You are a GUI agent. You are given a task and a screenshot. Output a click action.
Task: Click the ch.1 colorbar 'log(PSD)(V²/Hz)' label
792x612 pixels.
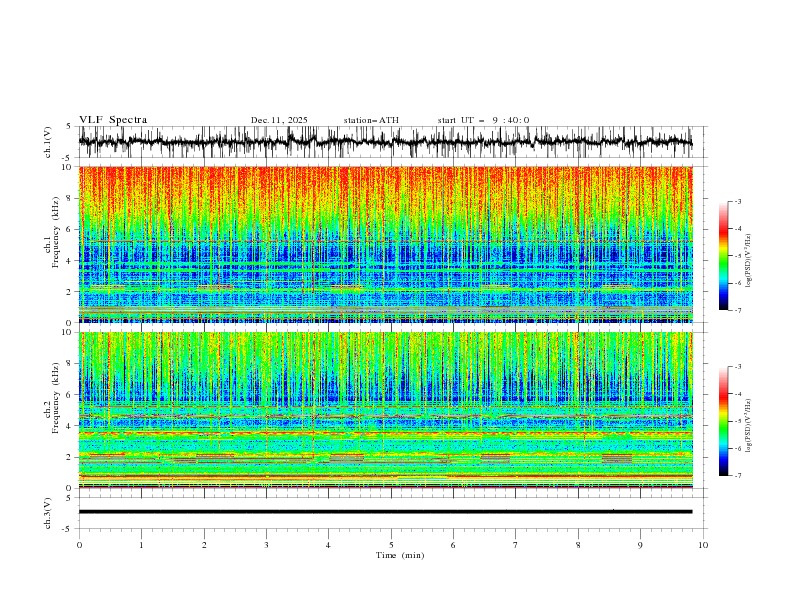tap(749, 261)
